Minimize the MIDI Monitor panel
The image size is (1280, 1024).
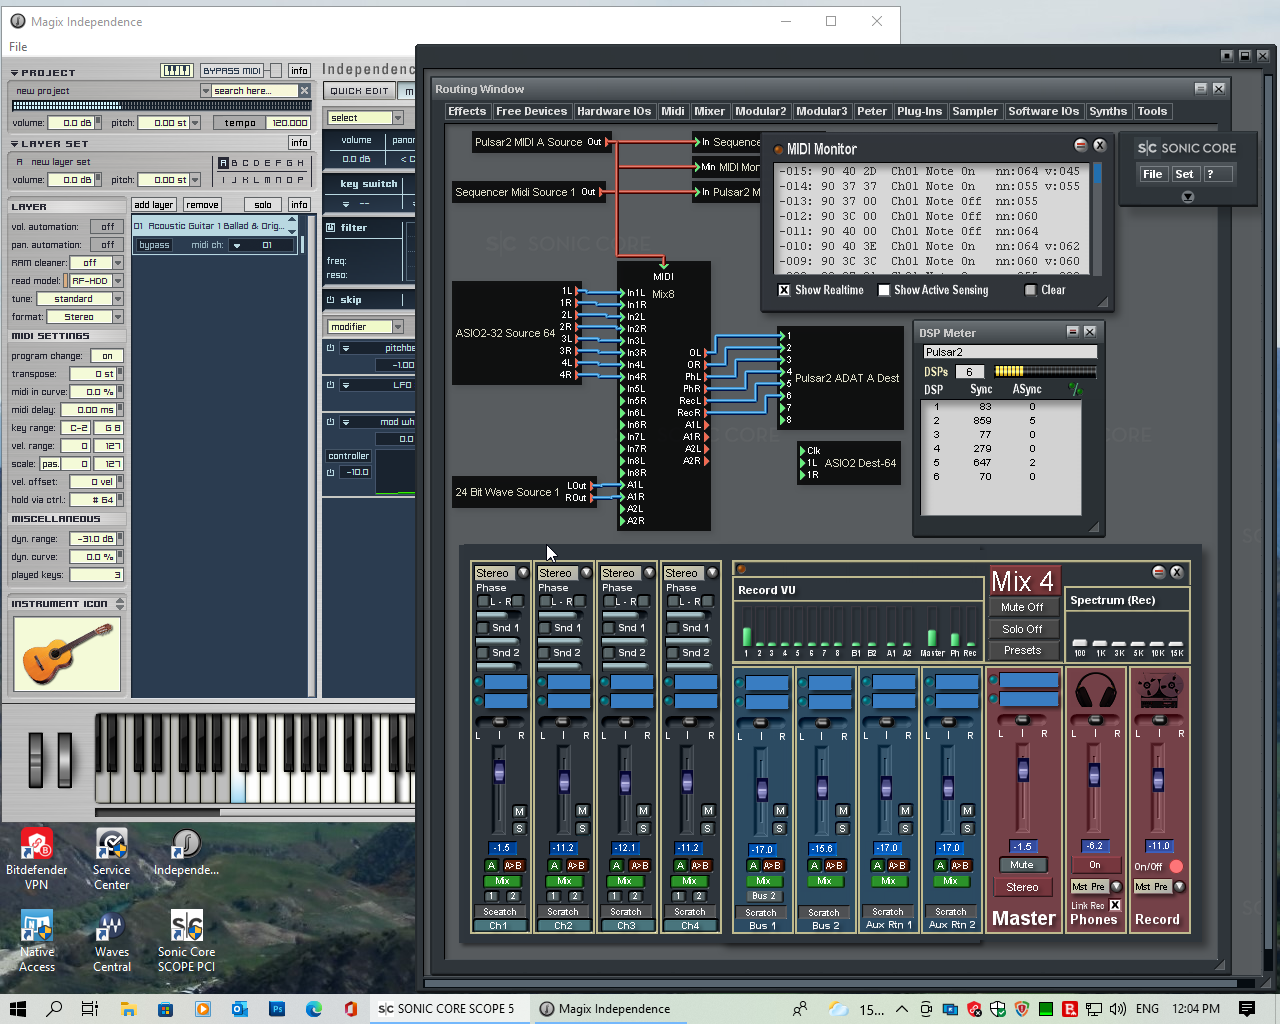(1081, 145)
